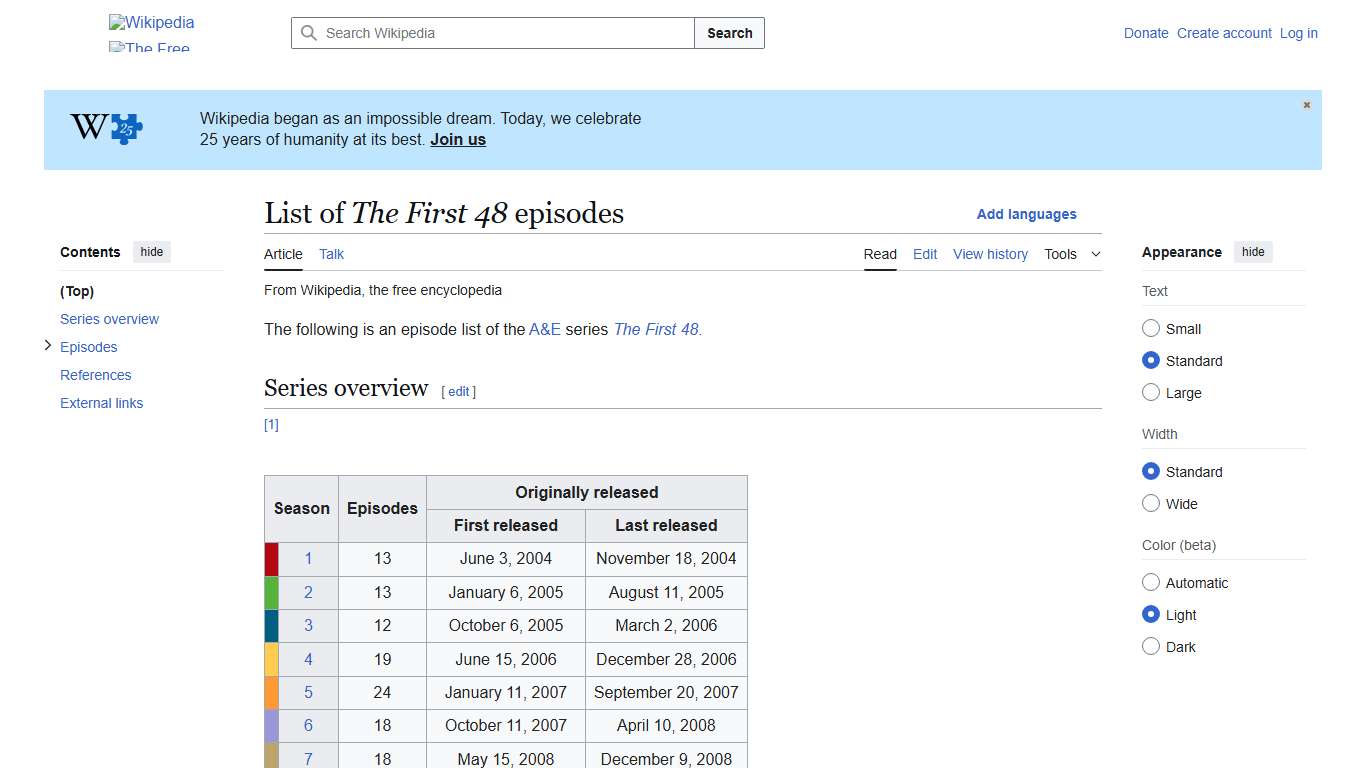Expand the Episodes section in Contents
1366x768 pixels.
pos(48,345)
